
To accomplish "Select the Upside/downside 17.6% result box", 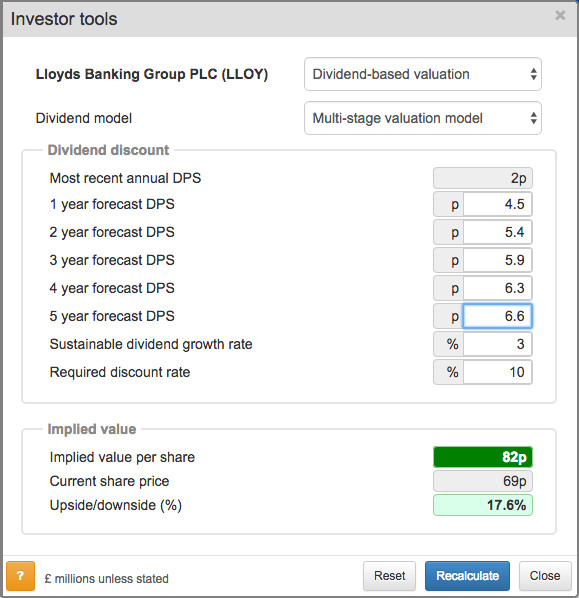I will pyautogui.click(x=482, y=505).
